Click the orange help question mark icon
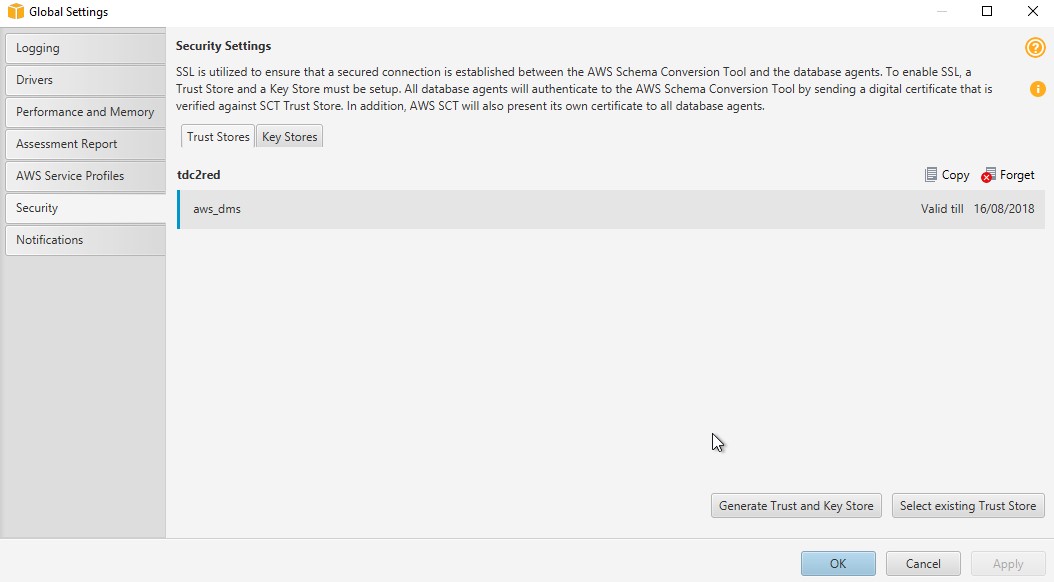1054x582 pixels. click(x=1035, y=48)
